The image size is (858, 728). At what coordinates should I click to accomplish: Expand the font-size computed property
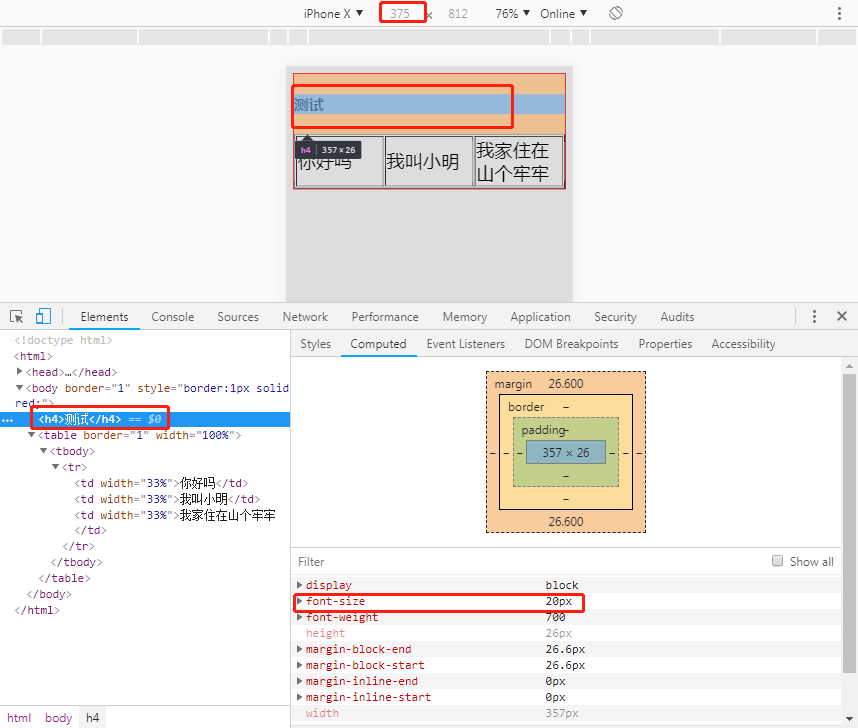coord(299,601)
